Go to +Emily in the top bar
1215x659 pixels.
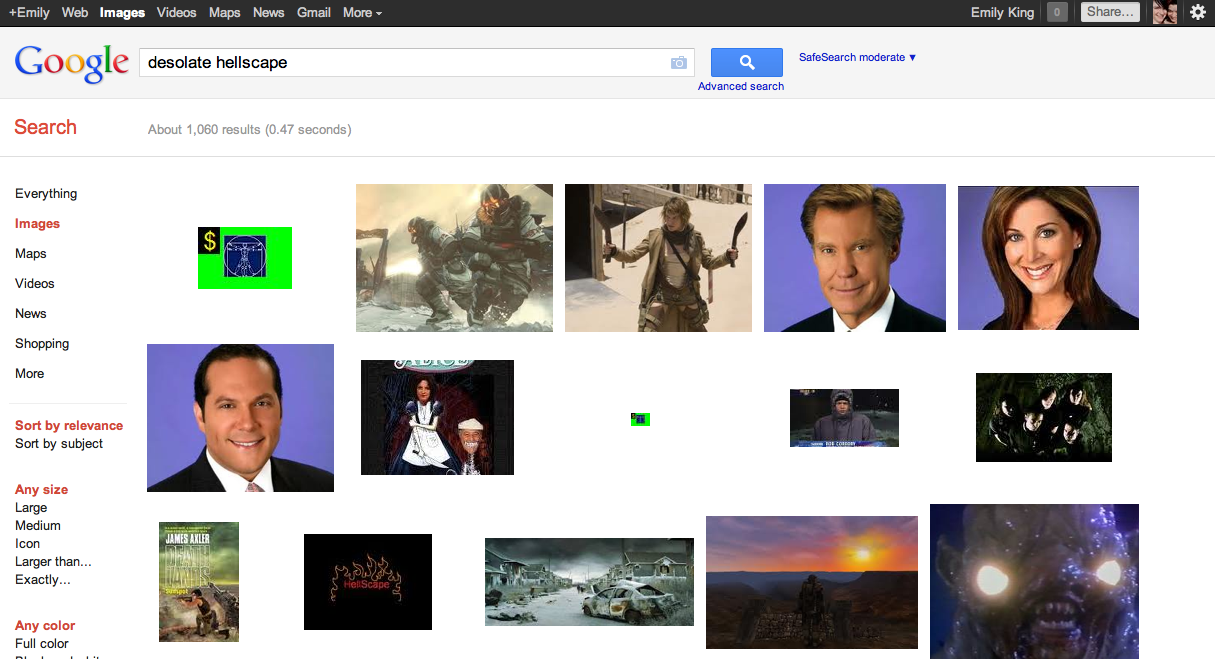click(x=28, y=12)
